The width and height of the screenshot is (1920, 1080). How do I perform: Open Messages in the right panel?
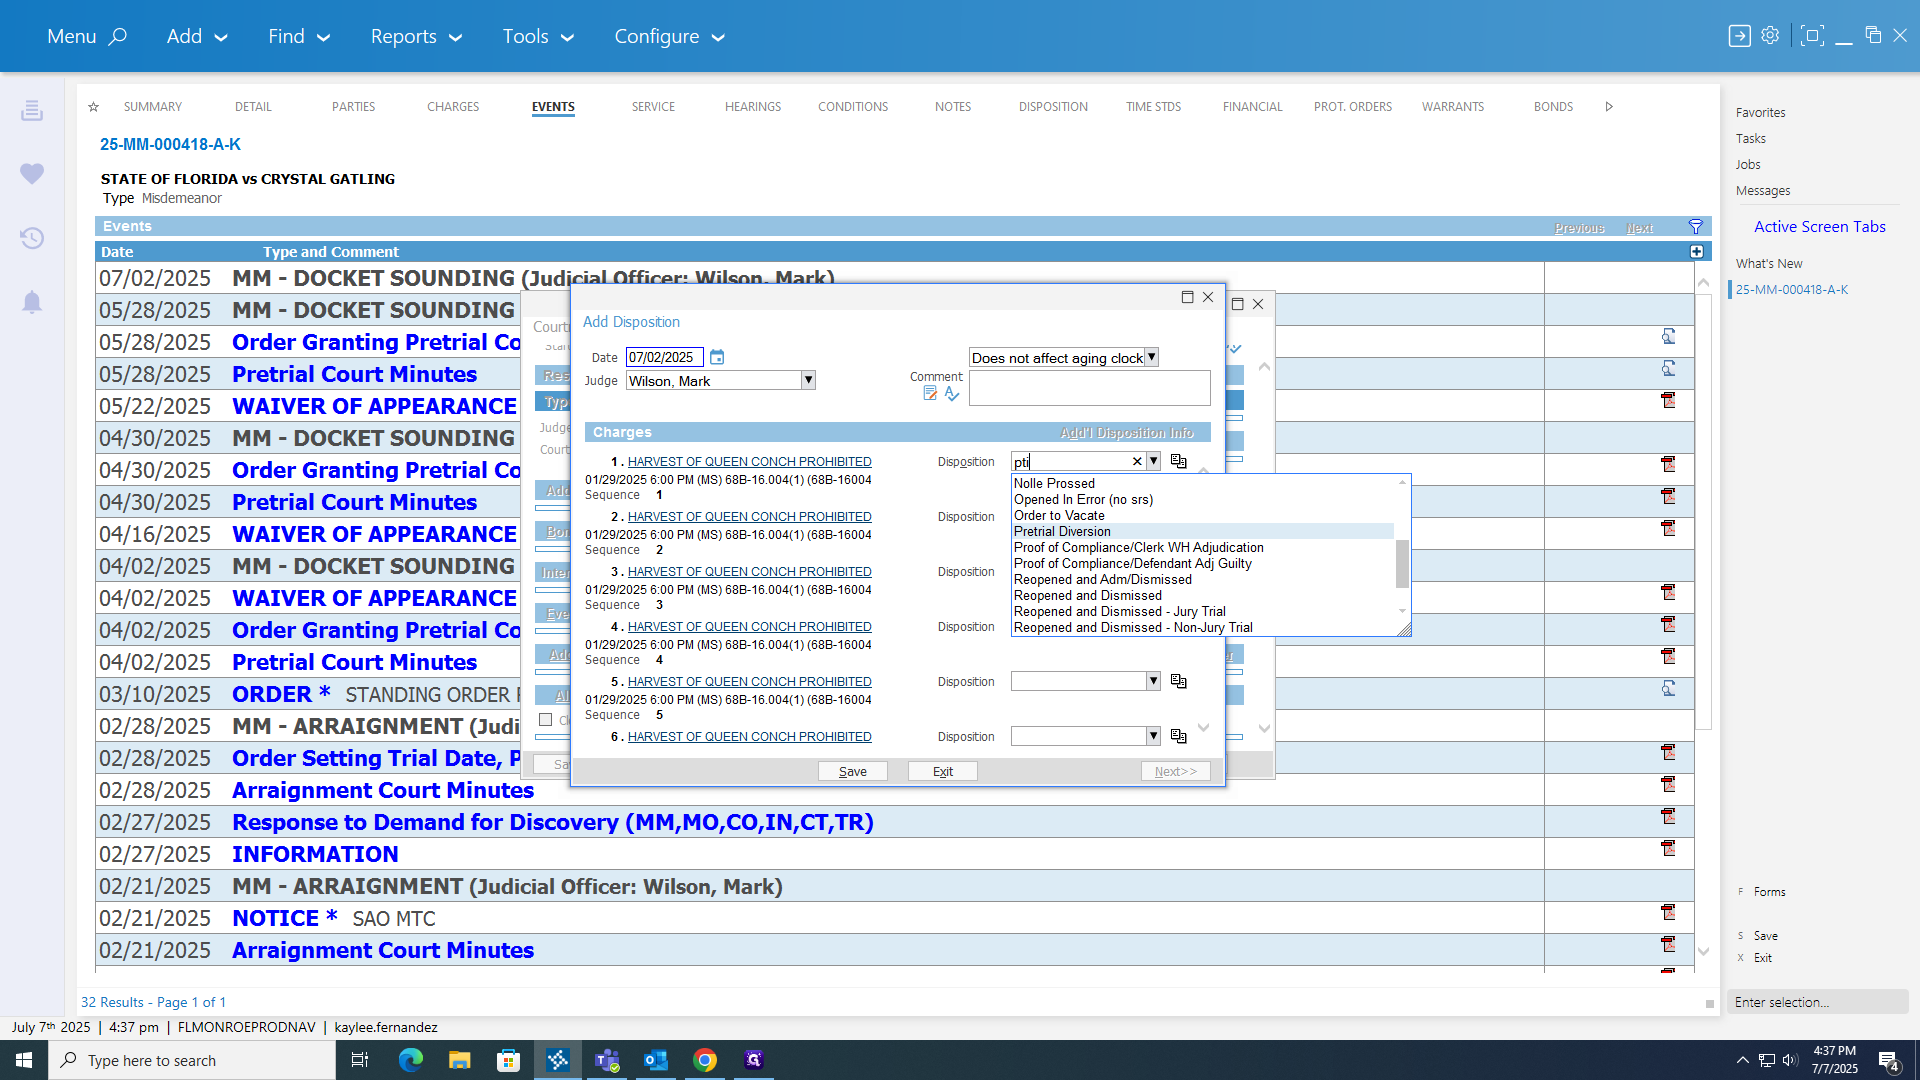coord(1763,191)
